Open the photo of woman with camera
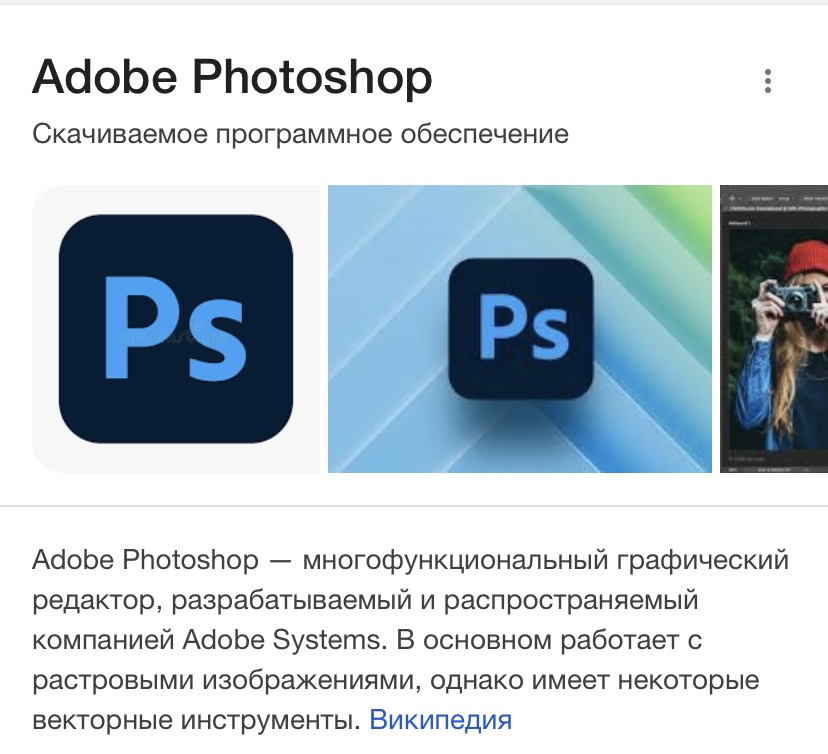Screen dimensions: 828x754 (774, 329)
